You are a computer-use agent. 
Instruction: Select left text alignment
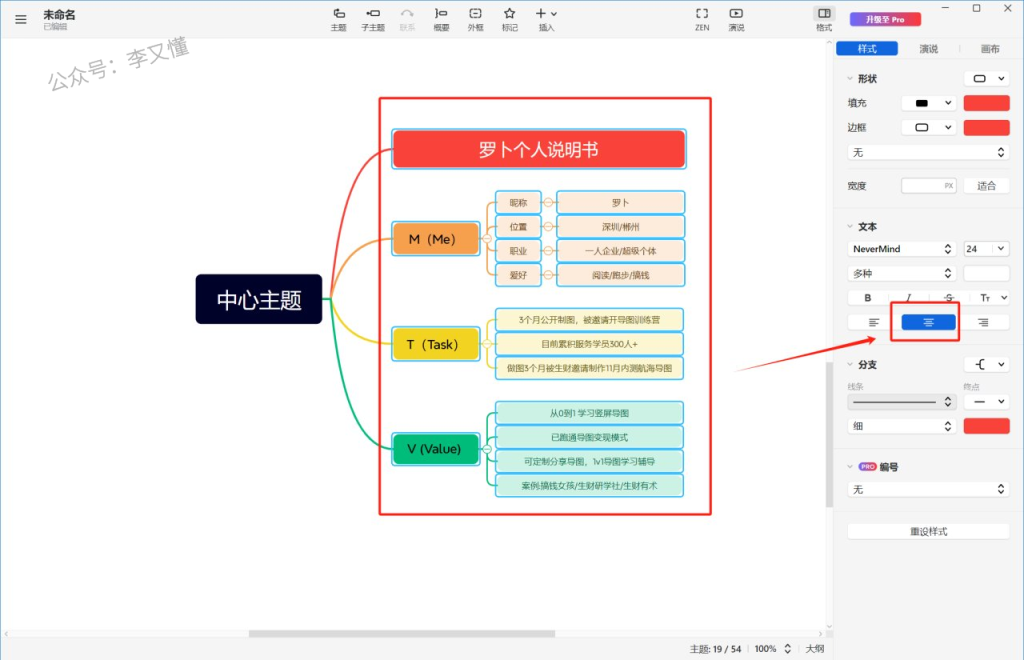point(873,322)
